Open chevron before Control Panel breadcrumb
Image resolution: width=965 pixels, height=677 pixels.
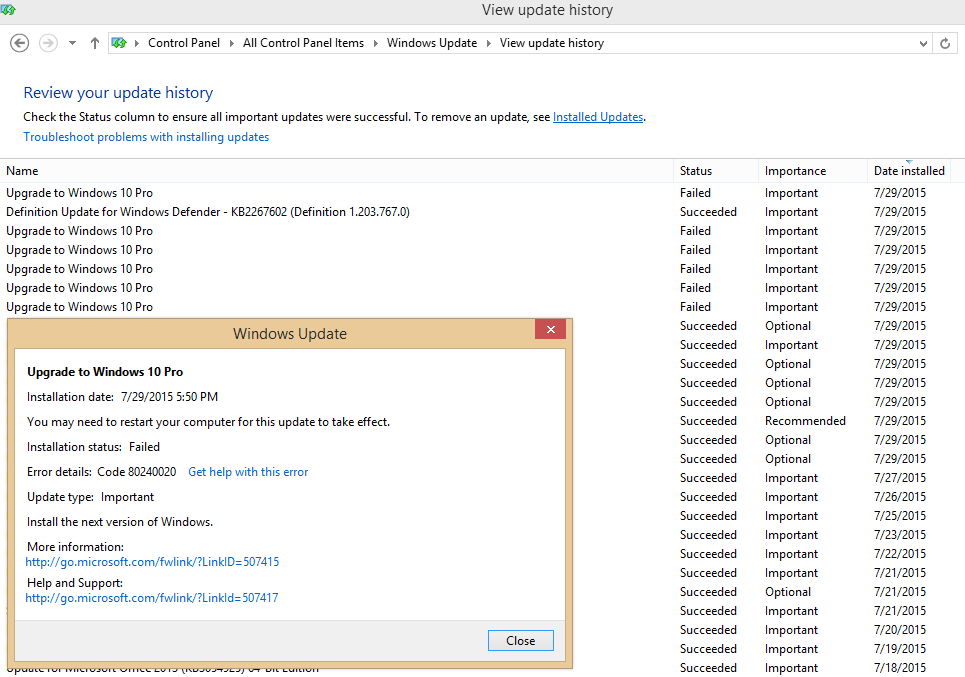pos(137,43)
